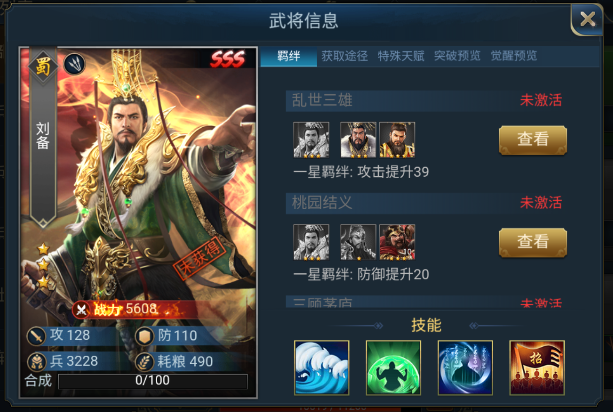Select the colored hero portrait in 桃园结义
Viewport: 613px width, 412px height.
pos(397,242)
